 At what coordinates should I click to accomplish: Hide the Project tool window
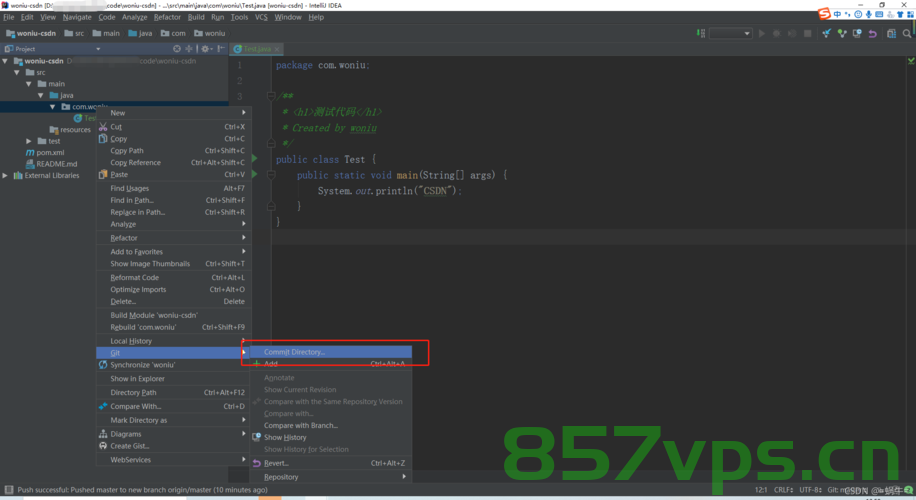pyautogui.click(x=221, y=48)
